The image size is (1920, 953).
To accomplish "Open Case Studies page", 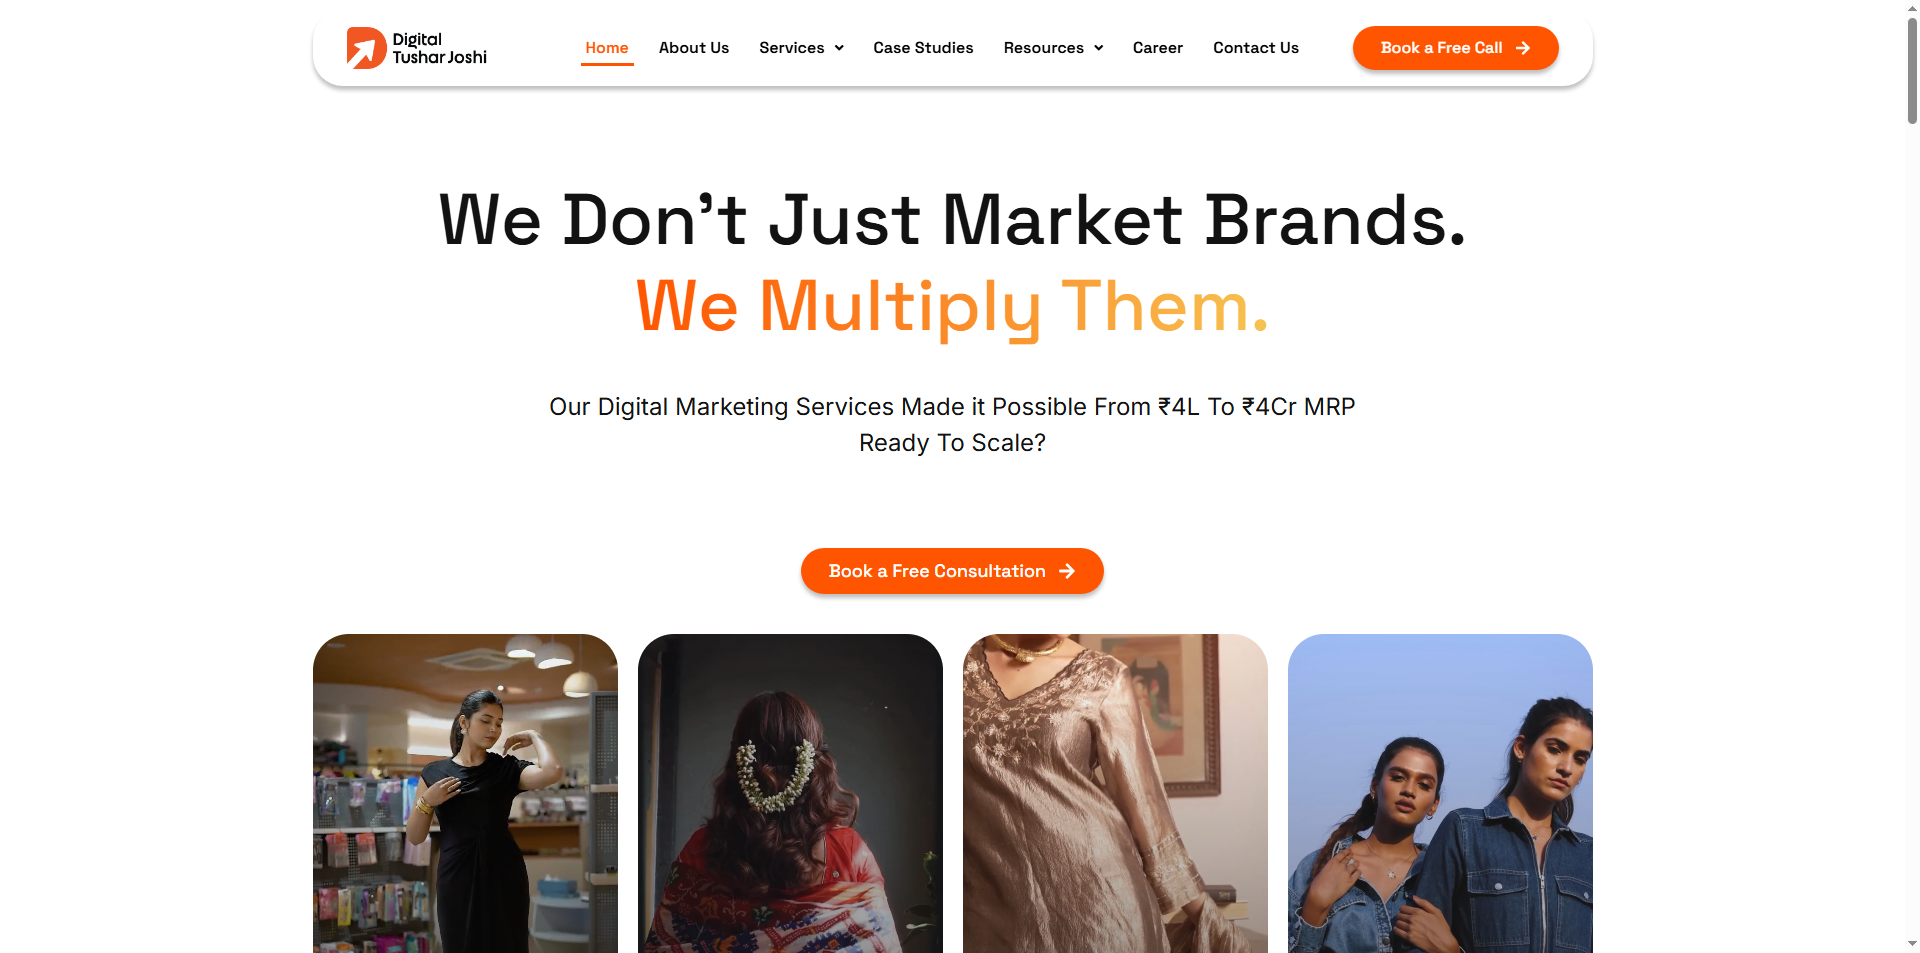I will click(x=923, y=48).
